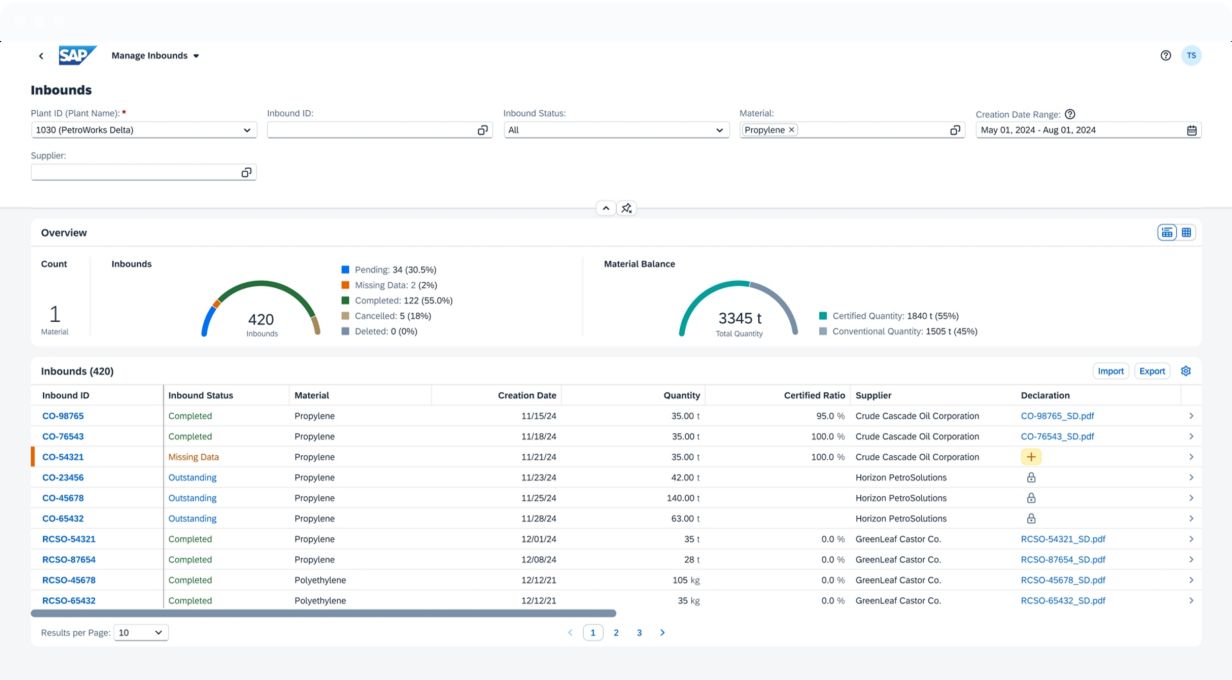1232x680 pixels.
Task: Open the help question mark icon
Action: pyautogui.click(x=1166, y=56)
